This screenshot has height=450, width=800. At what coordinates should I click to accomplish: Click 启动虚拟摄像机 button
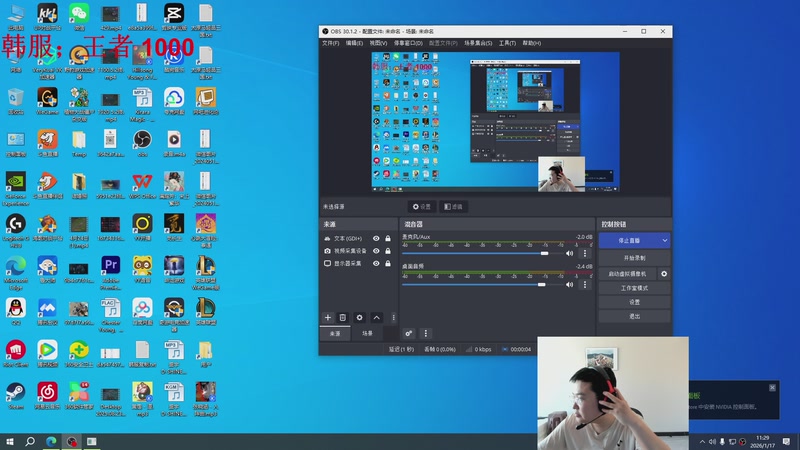[x=628, y=274]
